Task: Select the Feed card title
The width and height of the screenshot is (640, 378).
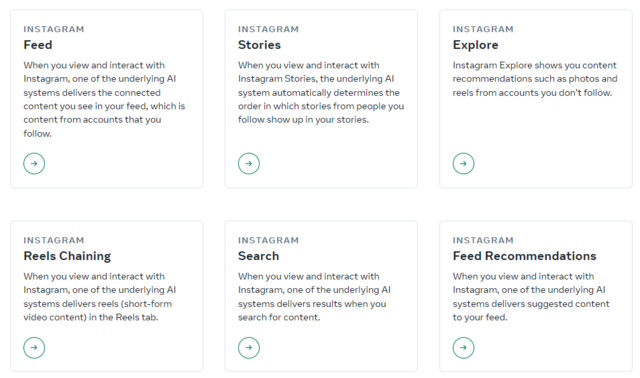Action: point(38,45)
